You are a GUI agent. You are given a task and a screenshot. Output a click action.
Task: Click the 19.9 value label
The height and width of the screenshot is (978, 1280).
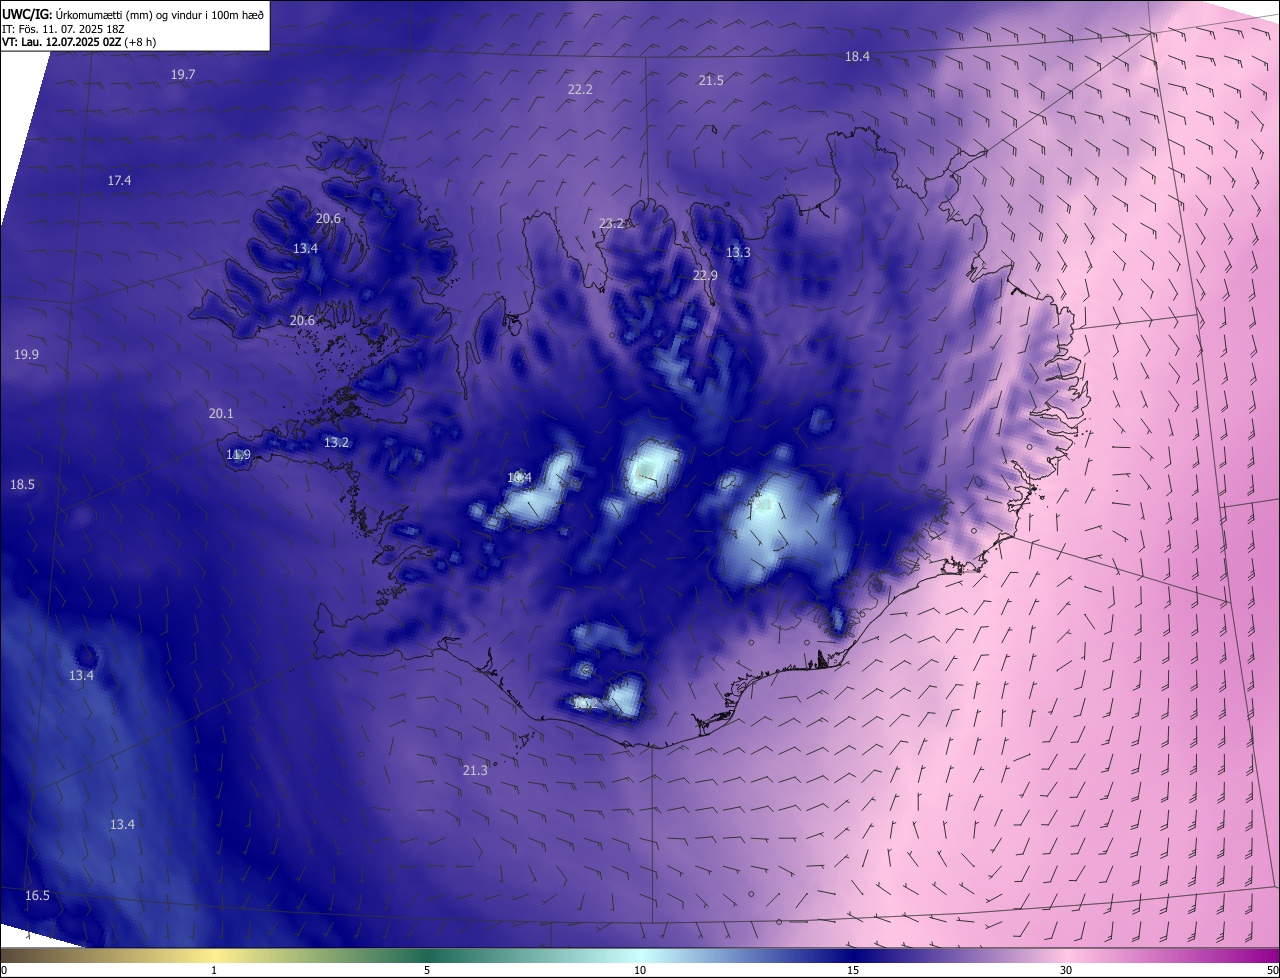click(x=26, y=355)
